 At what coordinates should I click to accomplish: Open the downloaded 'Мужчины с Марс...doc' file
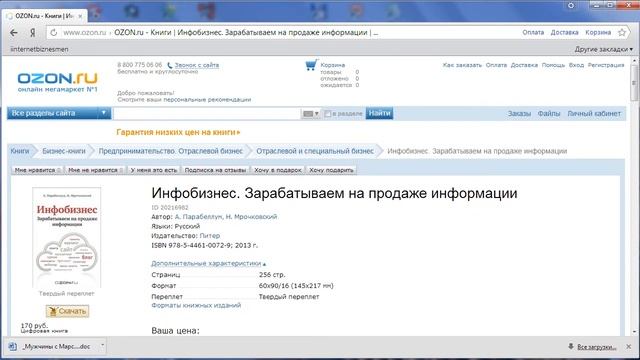[56, 347]
